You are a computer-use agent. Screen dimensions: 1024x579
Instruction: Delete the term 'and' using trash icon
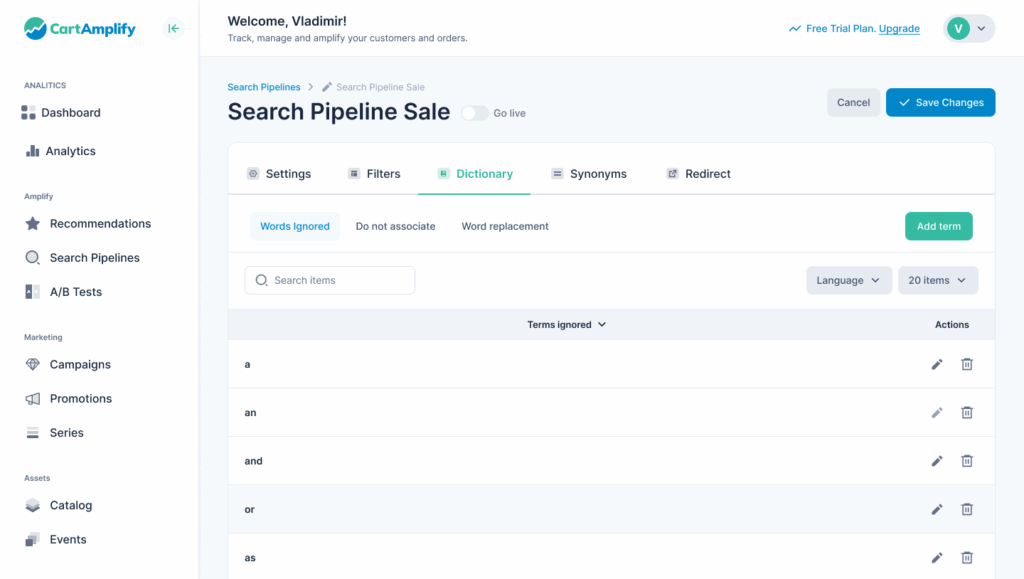click(x=967, y=461)
